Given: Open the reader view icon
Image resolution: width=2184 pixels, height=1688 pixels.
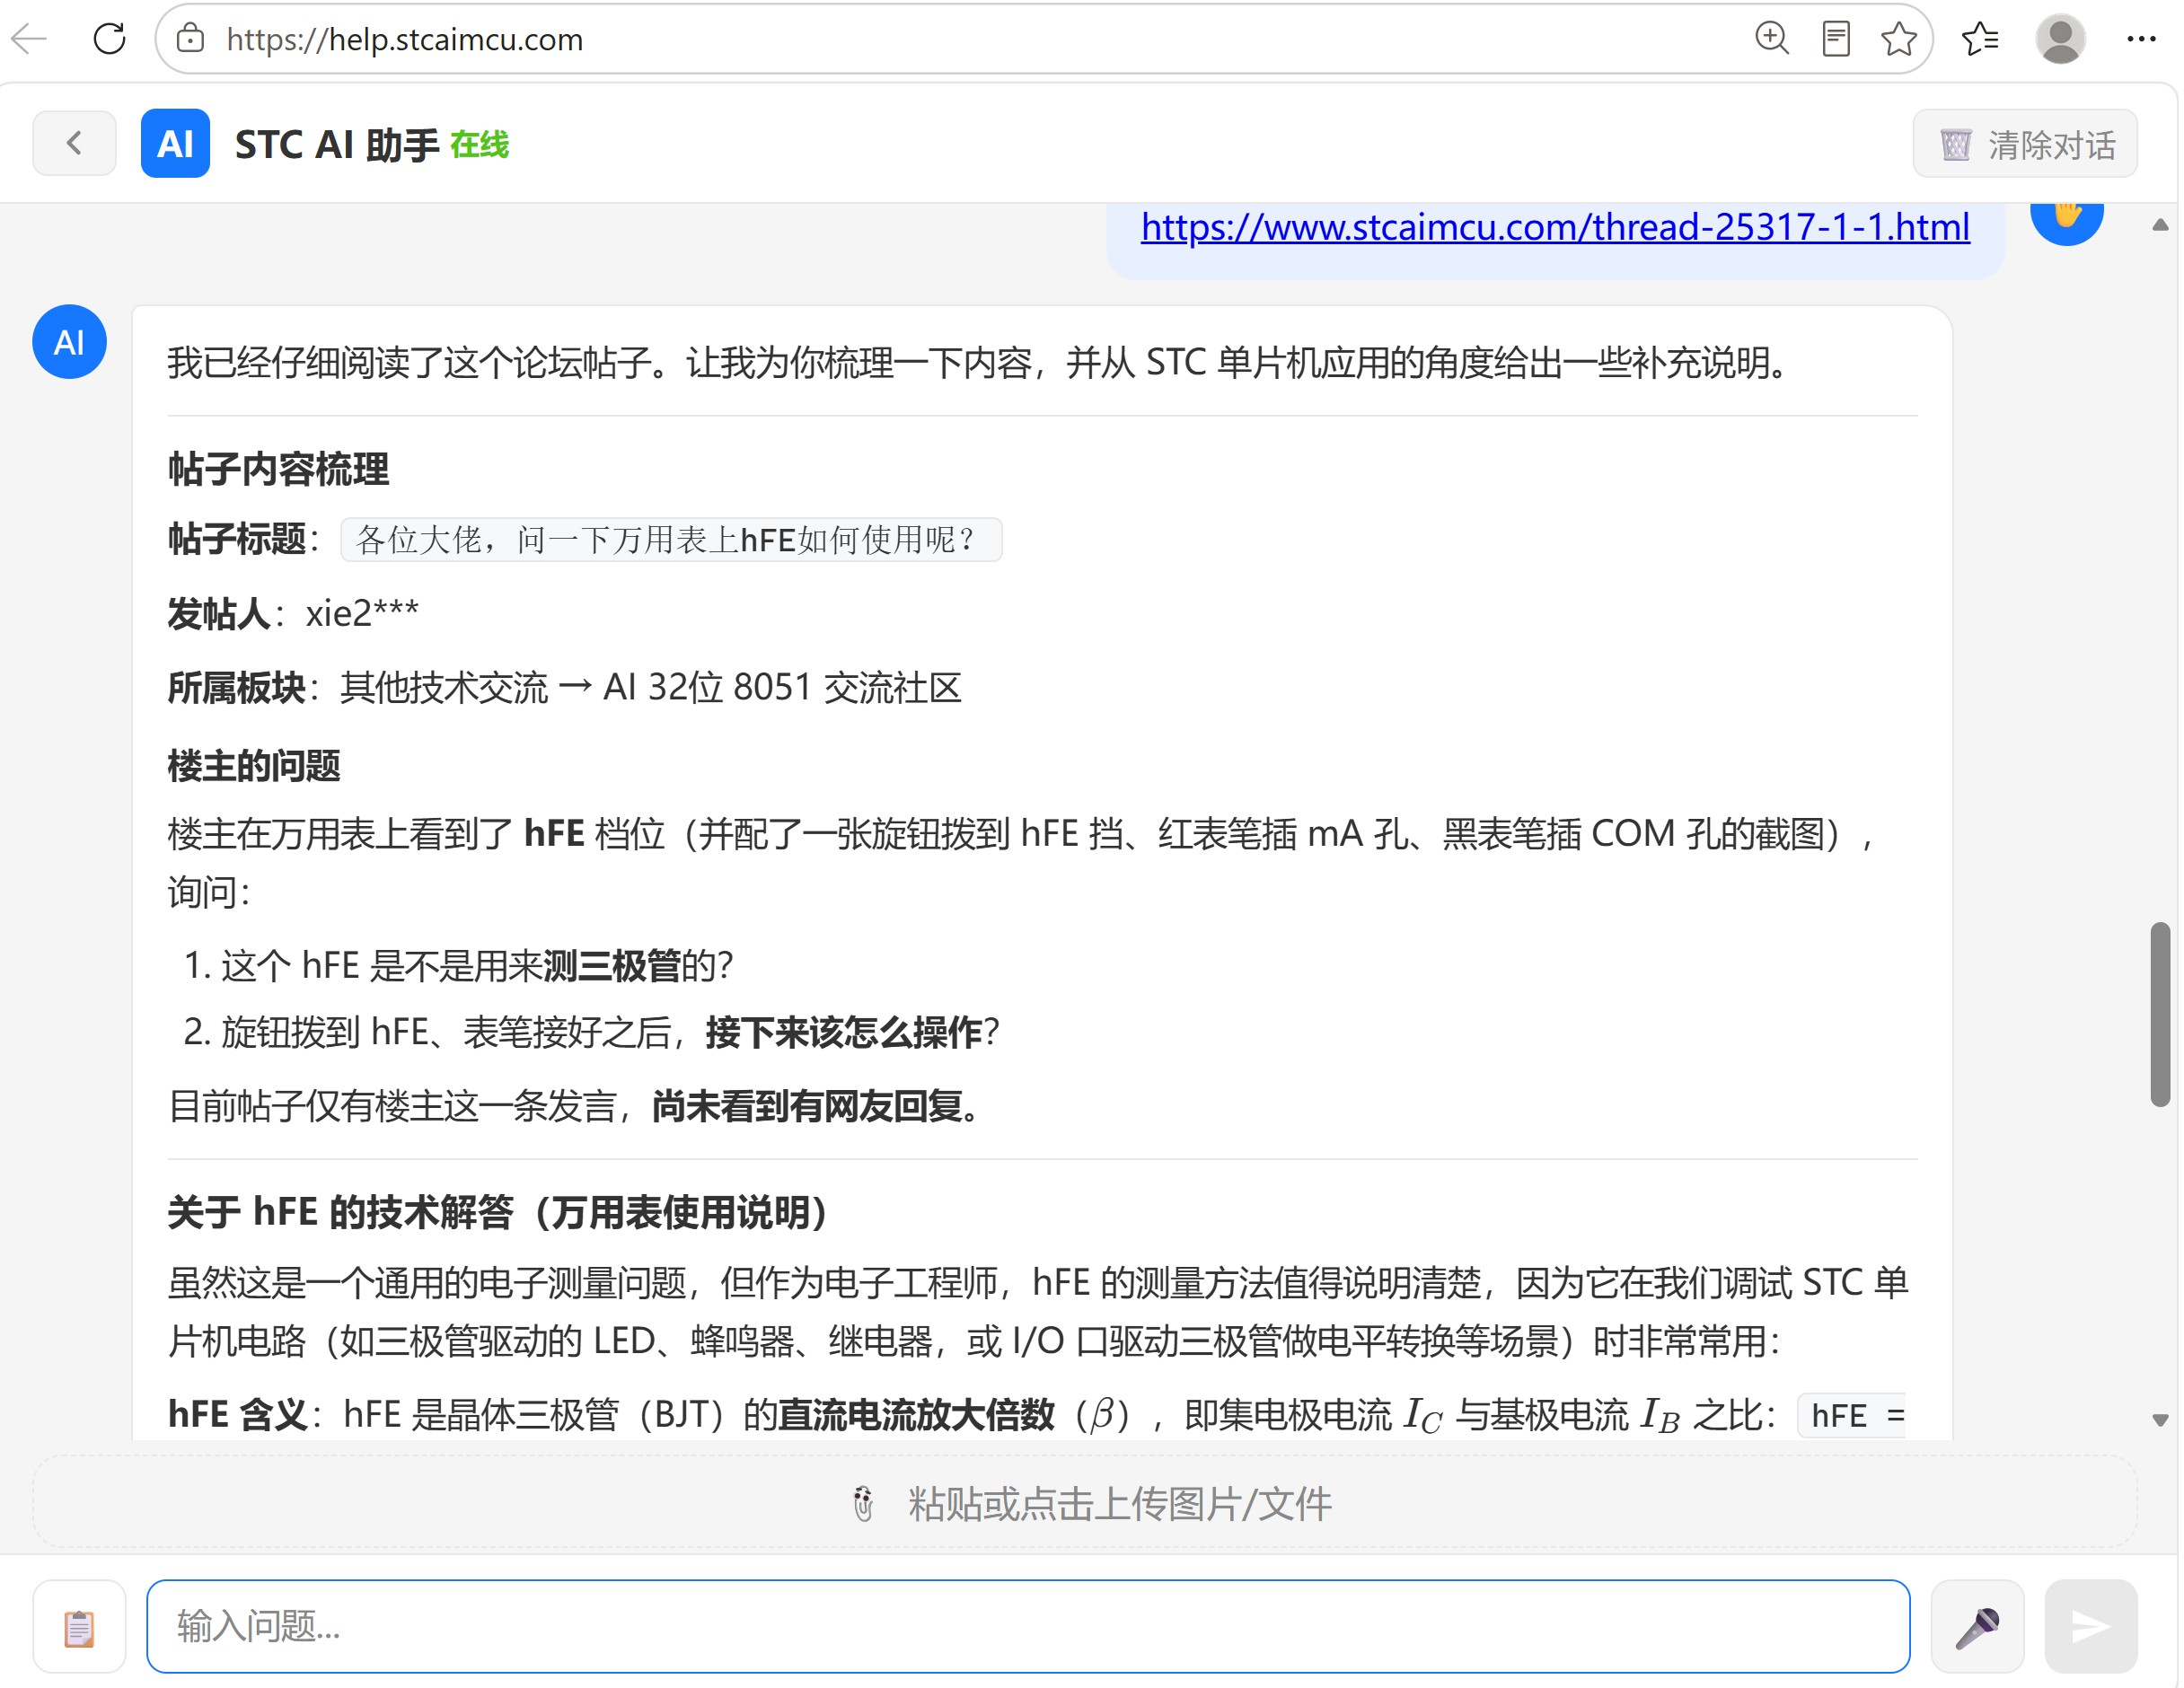Looking at the screenshot, I should point(1835,39).
